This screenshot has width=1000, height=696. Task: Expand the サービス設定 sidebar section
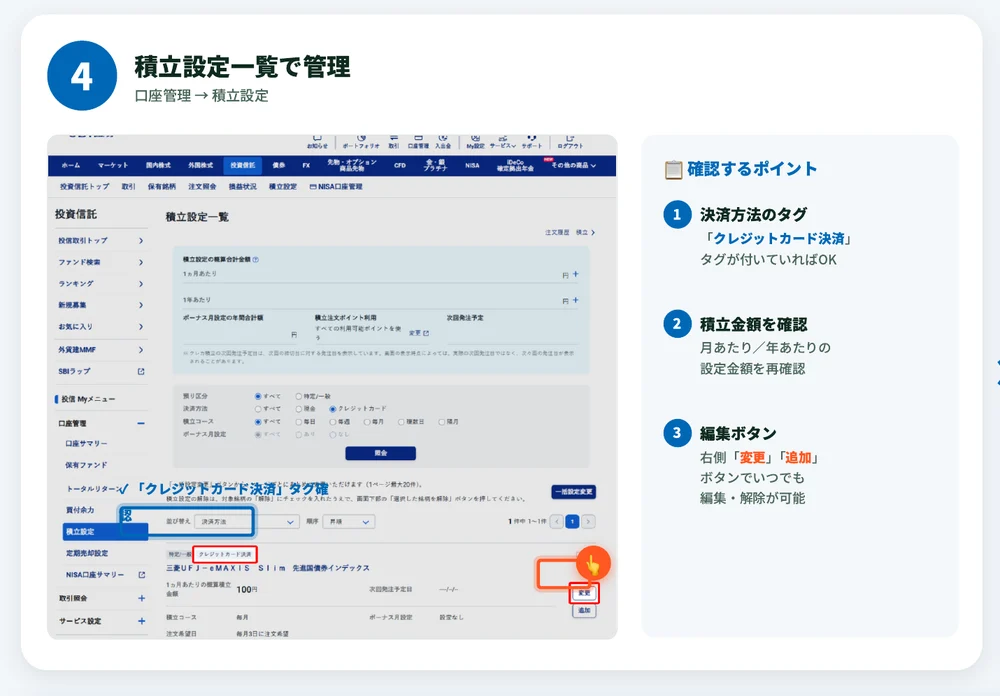point(142,621)
